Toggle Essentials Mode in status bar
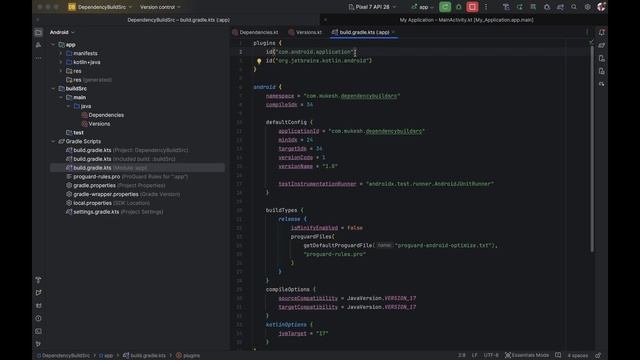This screenshot has height=360, width=640. (x=527, y=355)
